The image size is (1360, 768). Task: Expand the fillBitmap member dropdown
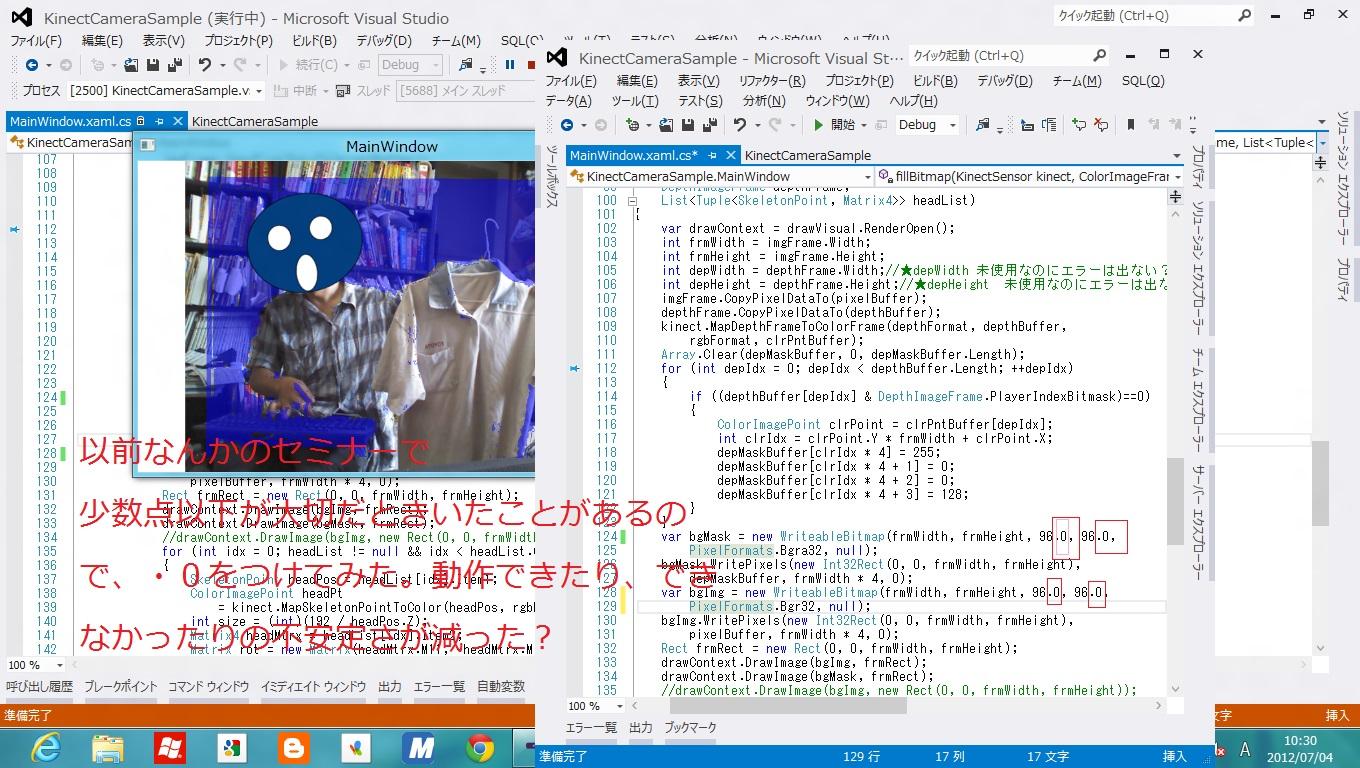pyautogui.click(x=1178, y=177)
